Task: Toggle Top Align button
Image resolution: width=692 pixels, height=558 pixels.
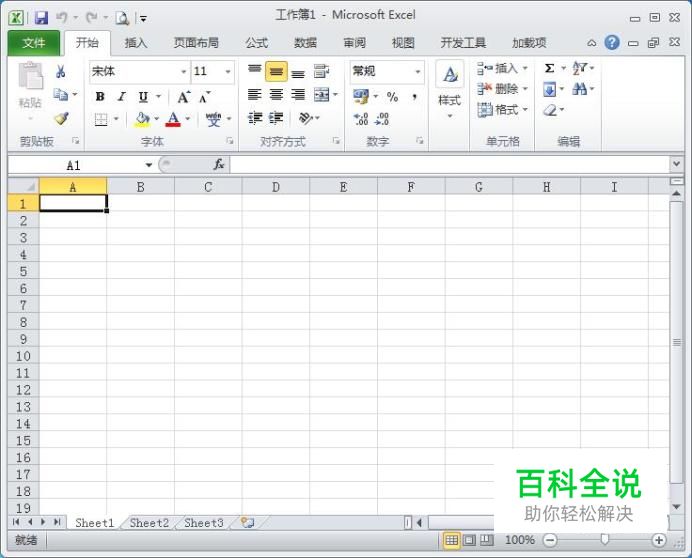Action: click(x=255, y=71)
